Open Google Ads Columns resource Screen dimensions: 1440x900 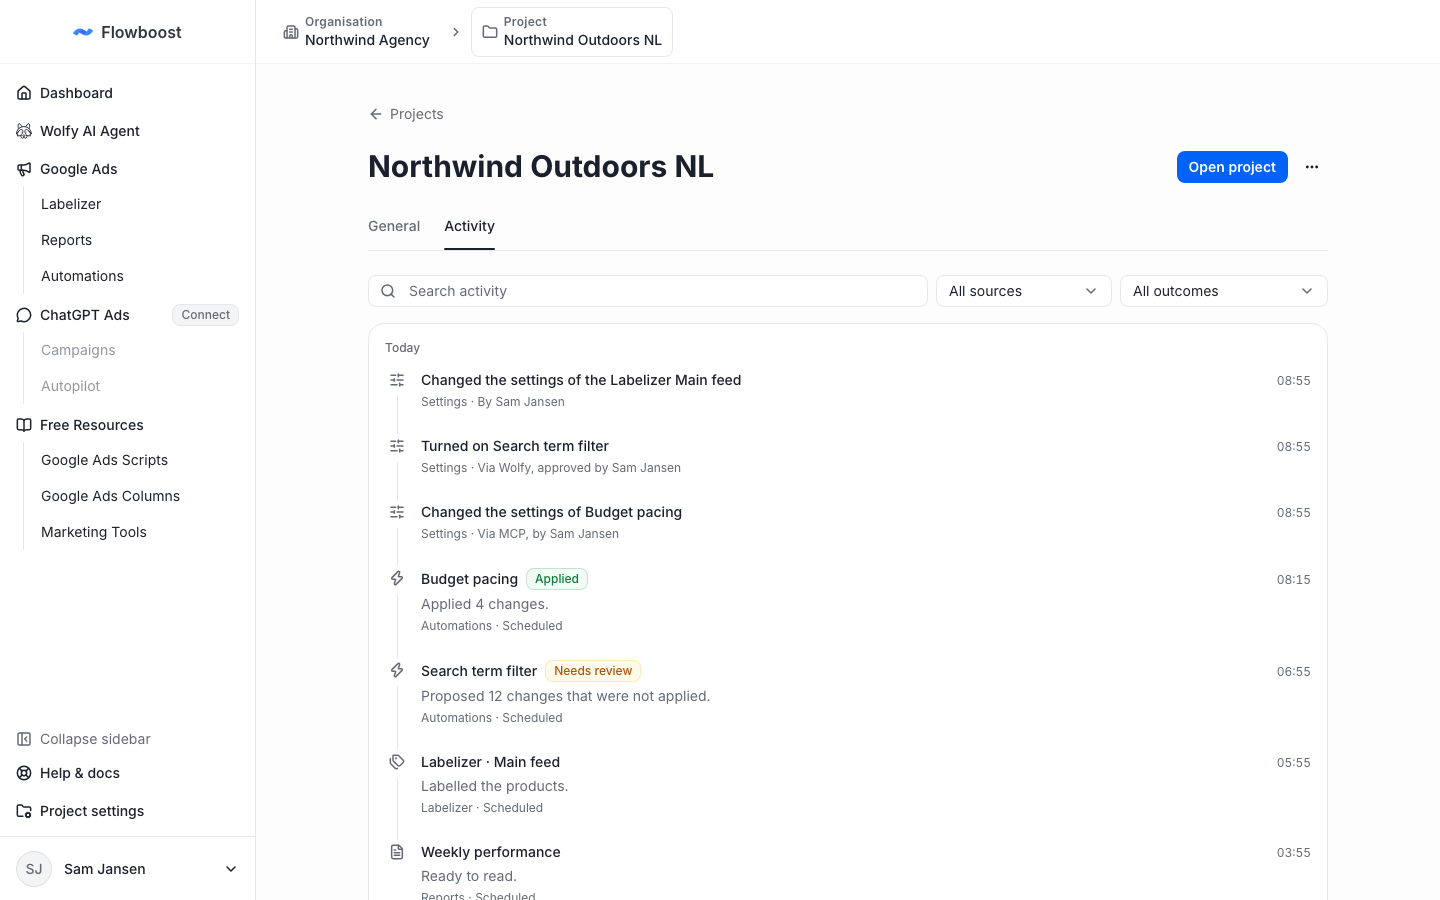coord(110,496)
